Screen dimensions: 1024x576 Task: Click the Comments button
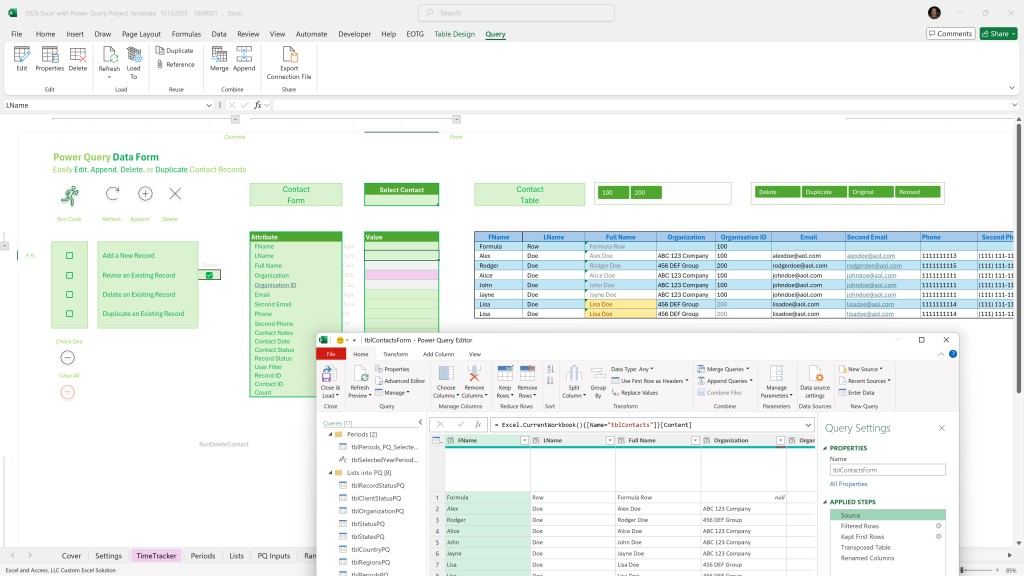[950, 33]
